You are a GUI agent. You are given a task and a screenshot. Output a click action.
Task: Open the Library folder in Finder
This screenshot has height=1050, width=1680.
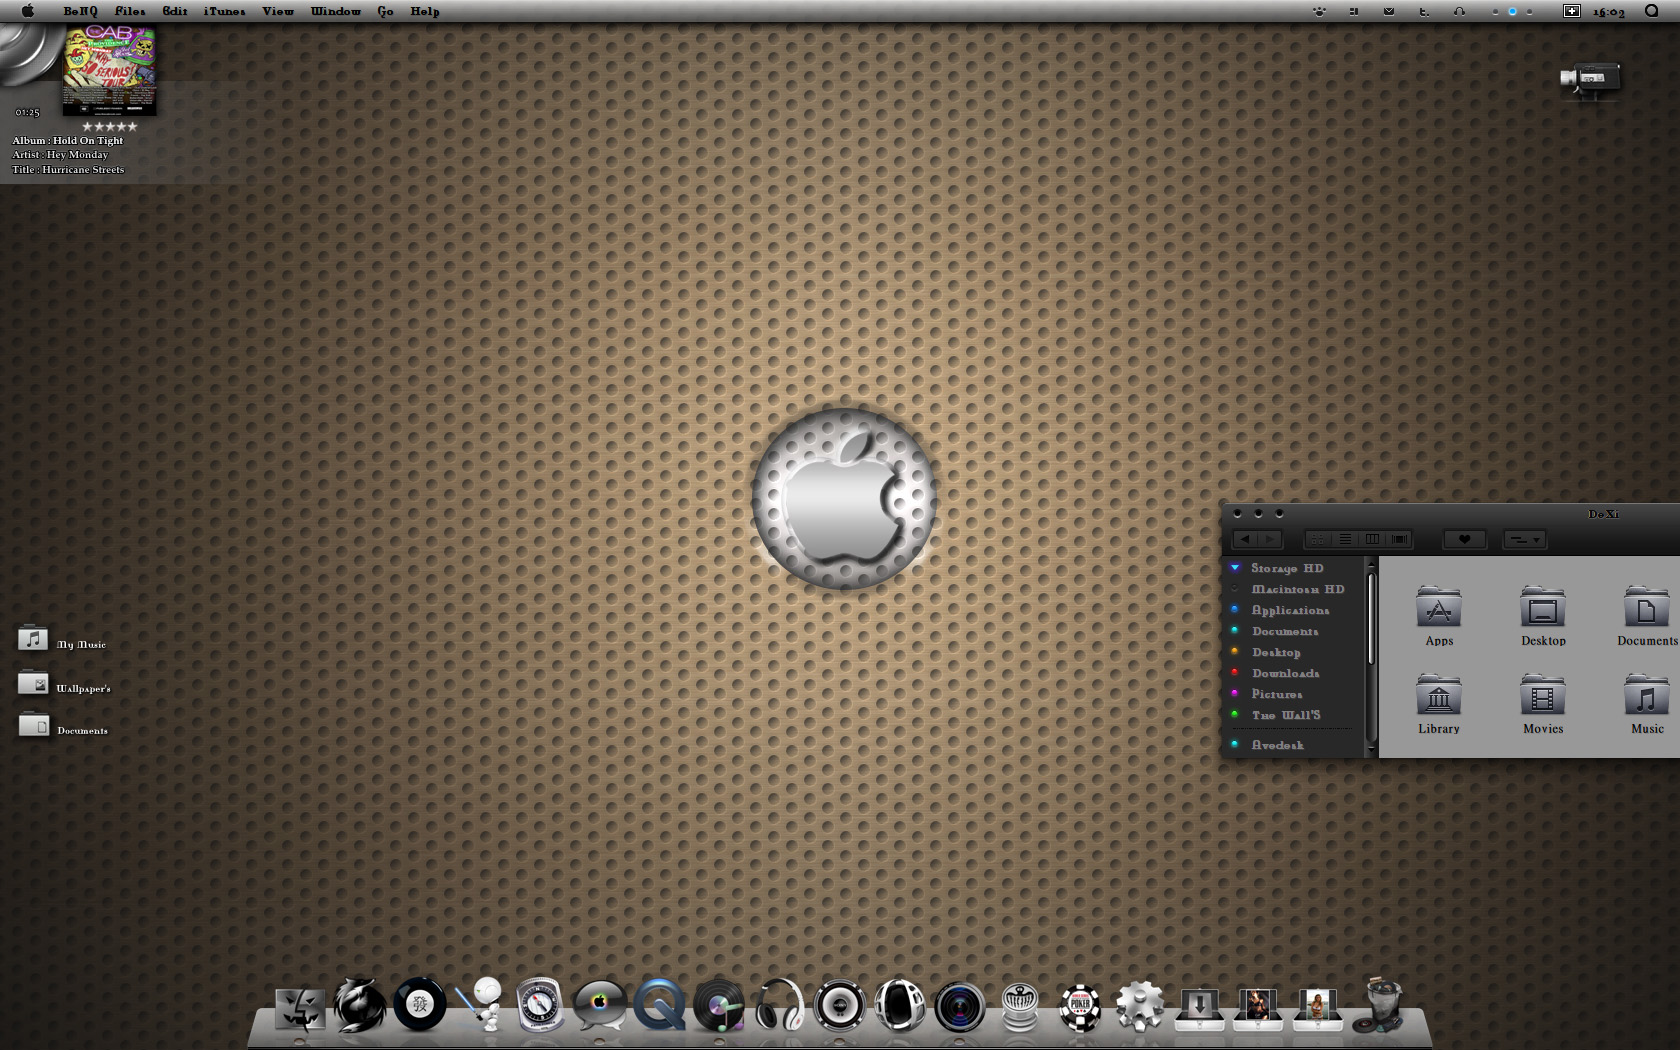point(1439,704)
